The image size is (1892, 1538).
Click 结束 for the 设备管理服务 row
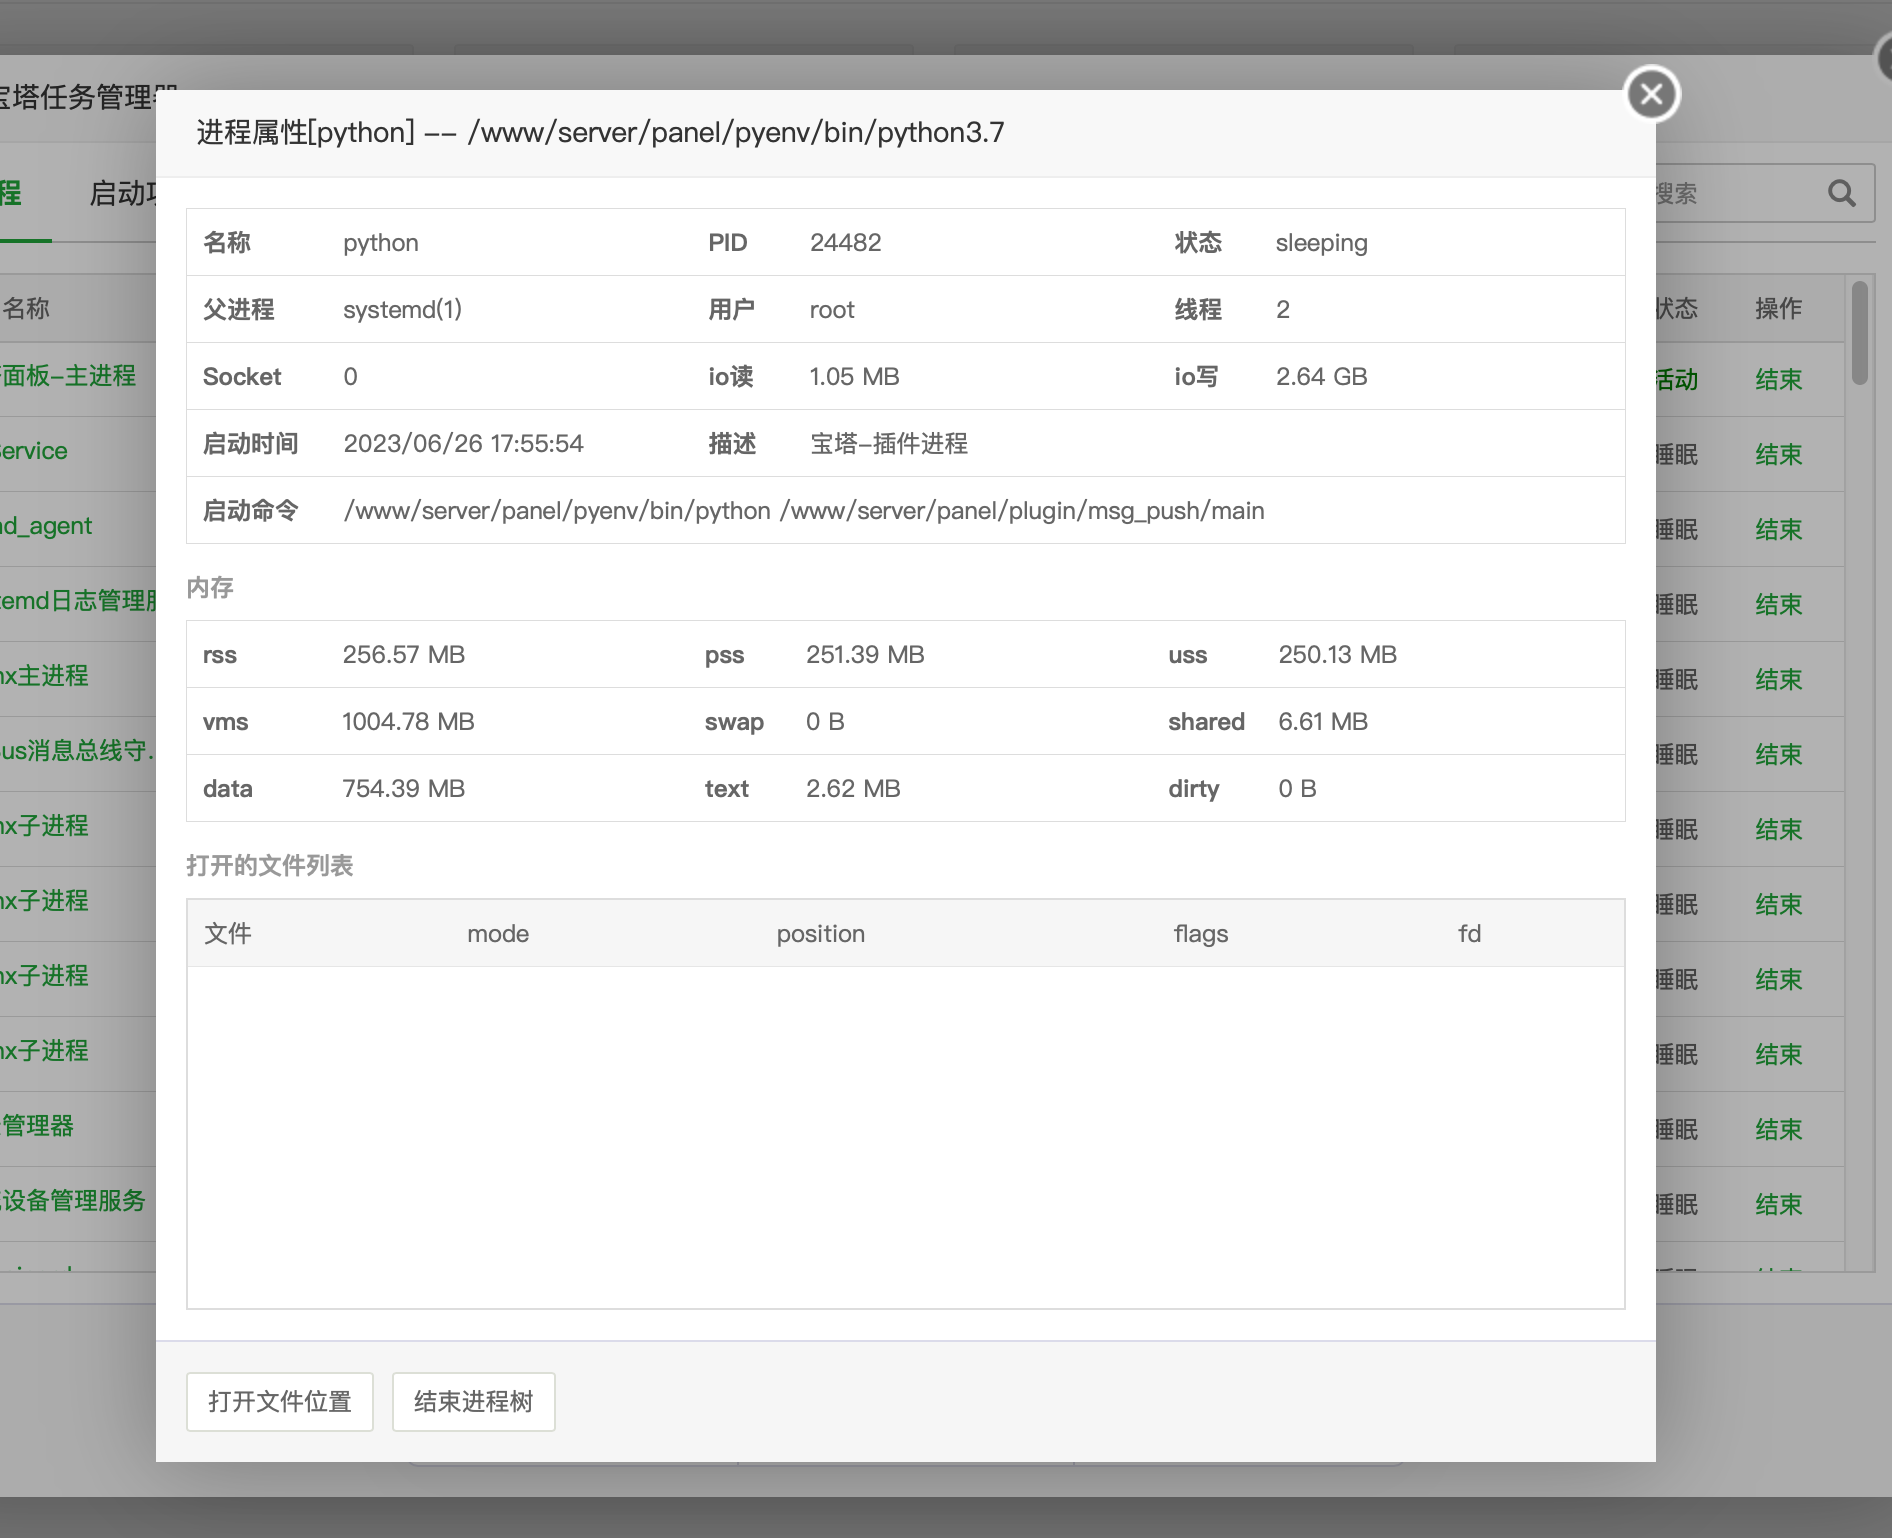tap(1778, 1204)
